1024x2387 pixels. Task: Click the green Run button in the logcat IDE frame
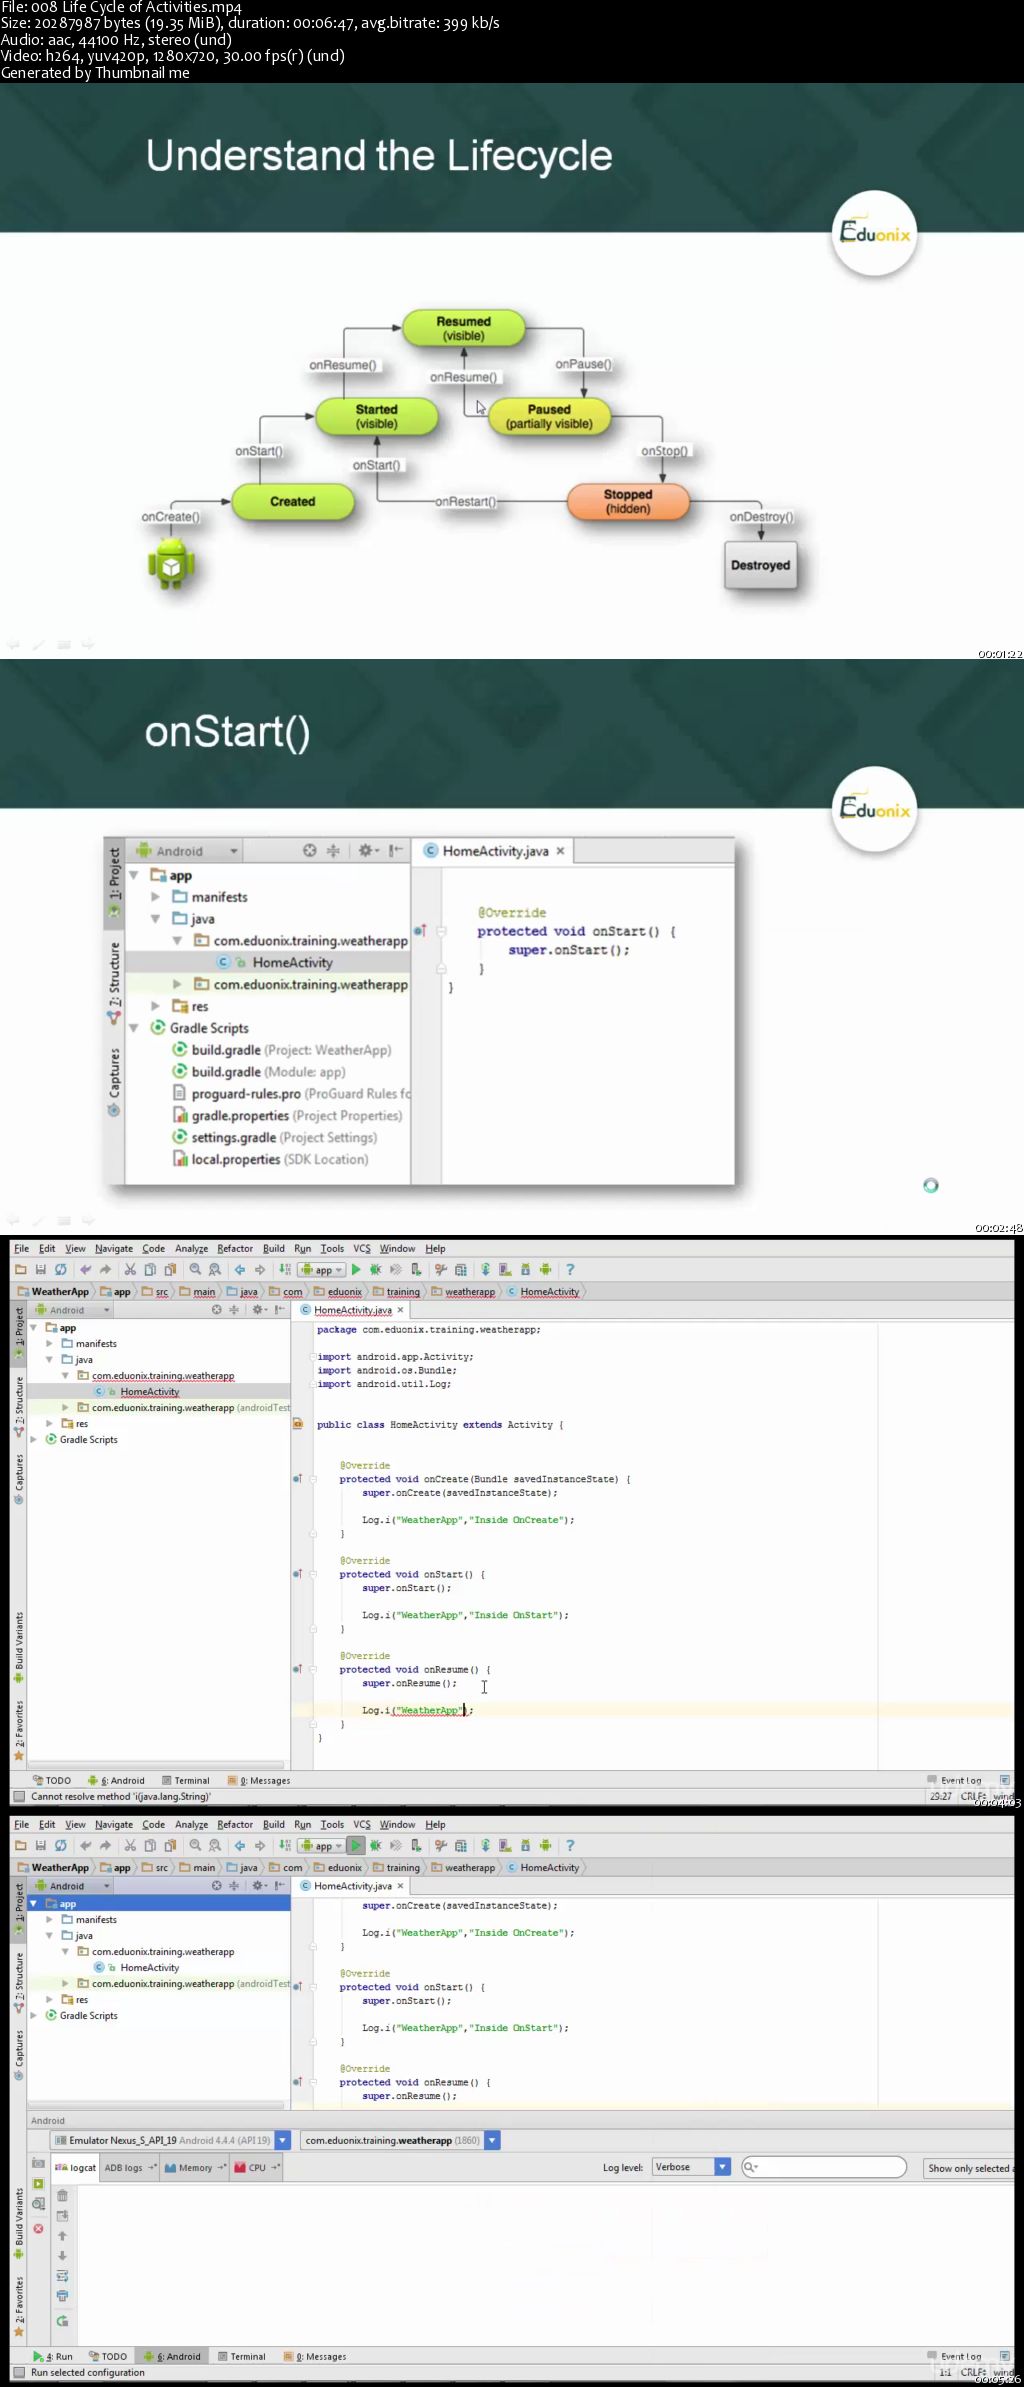click(356, 1846)
